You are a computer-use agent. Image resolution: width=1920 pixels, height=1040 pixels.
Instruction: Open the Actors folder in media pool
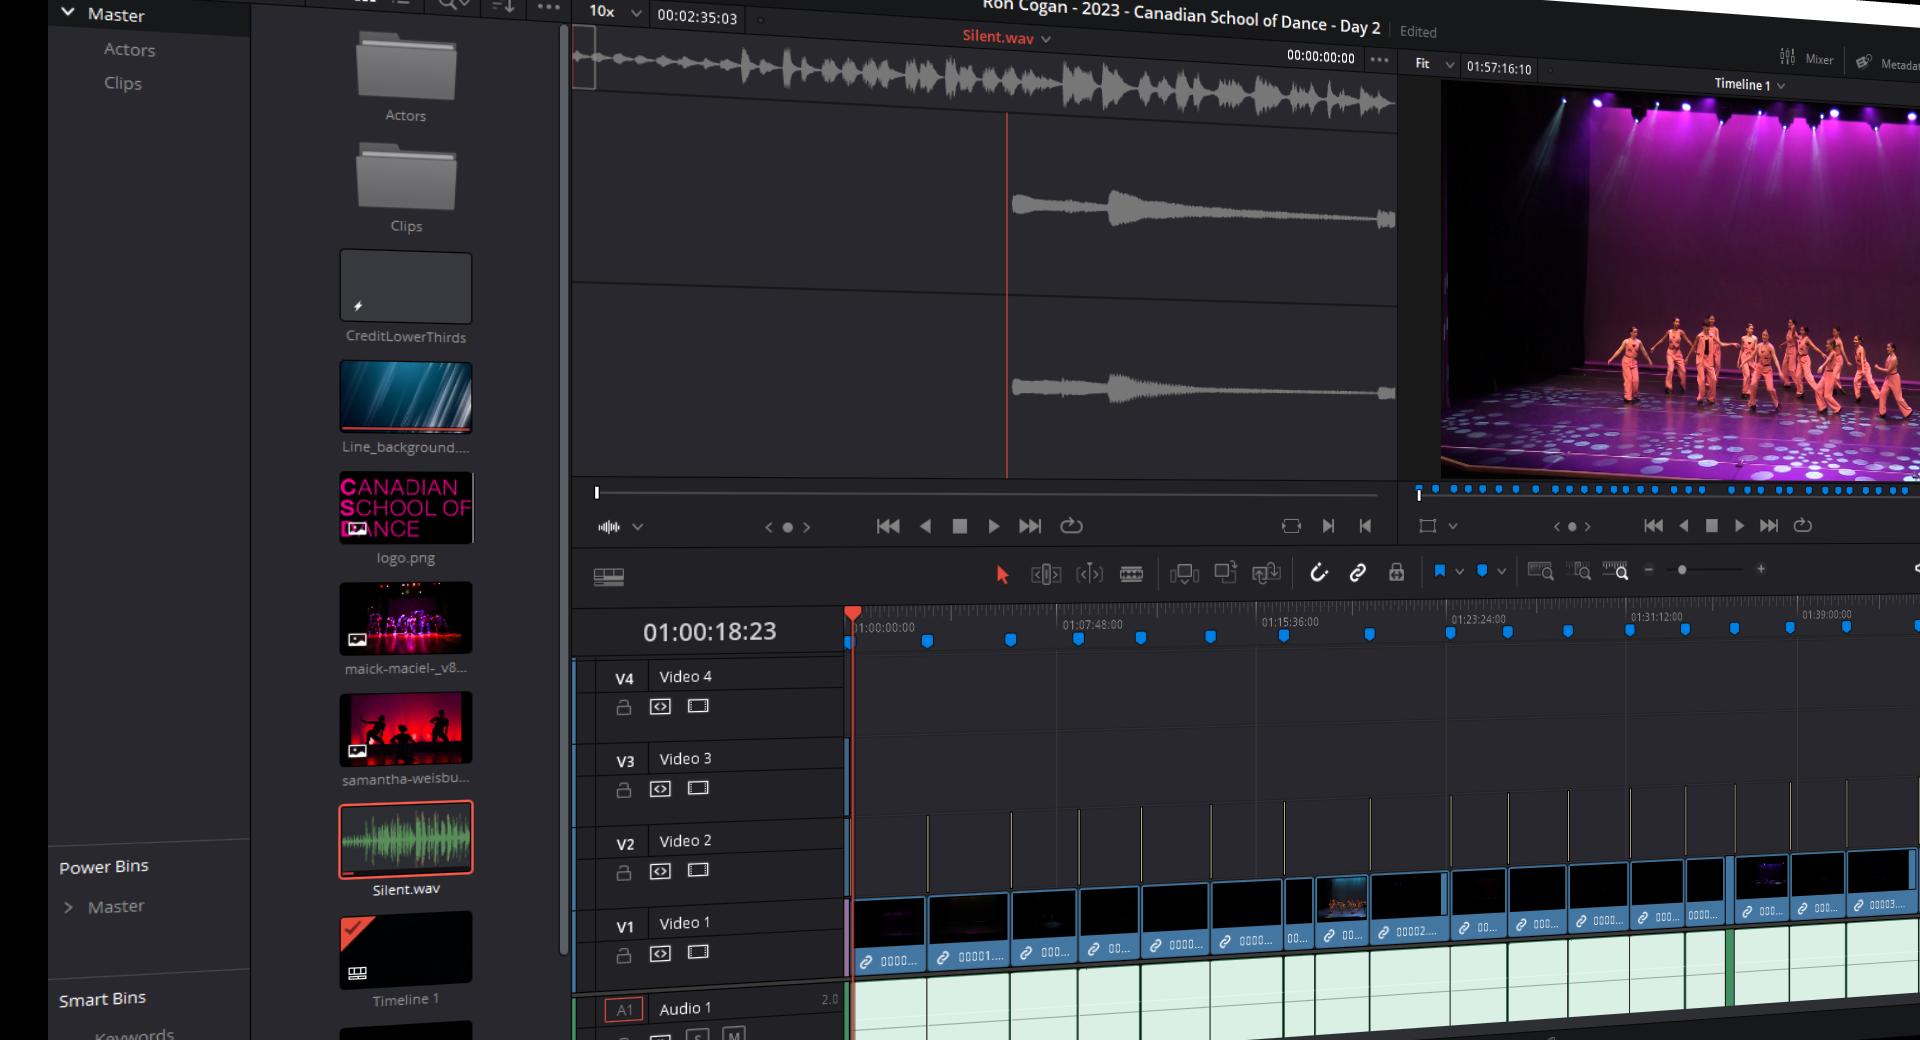406,66
